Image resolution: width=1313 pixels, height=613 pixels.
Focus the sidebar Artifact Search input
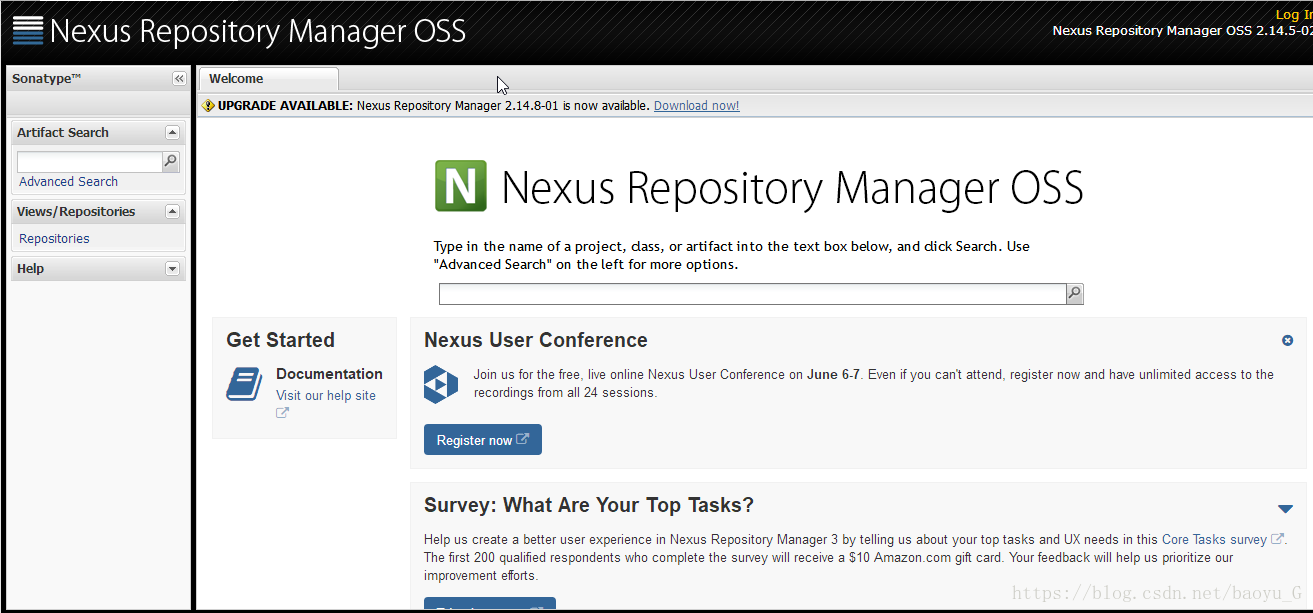89,161
